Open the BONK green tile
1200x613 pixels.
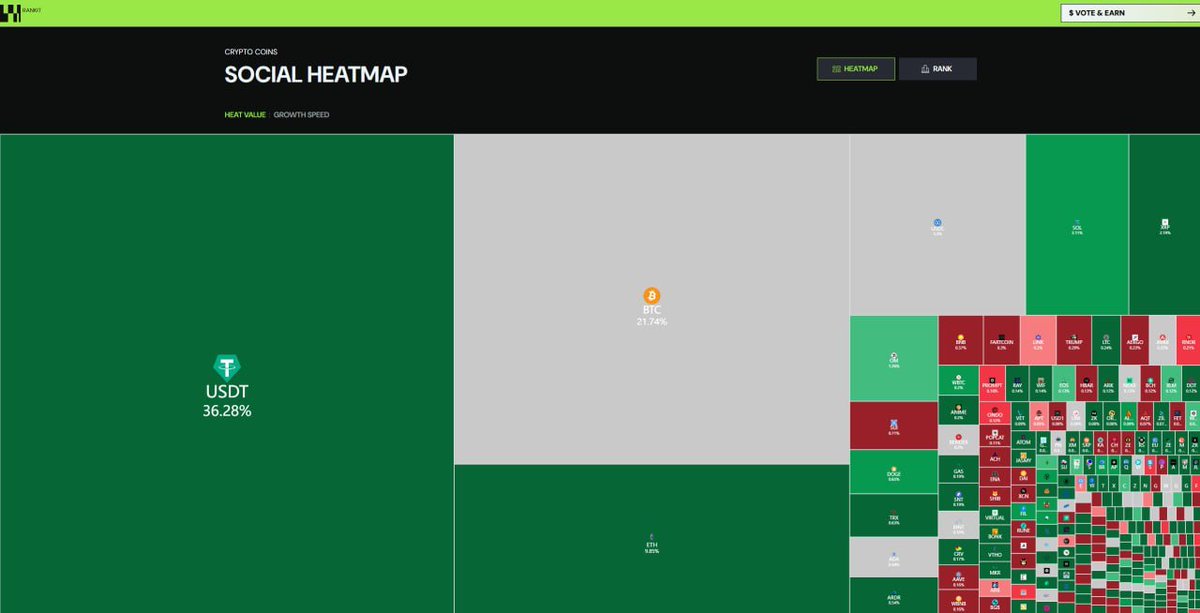coord(995,535)
